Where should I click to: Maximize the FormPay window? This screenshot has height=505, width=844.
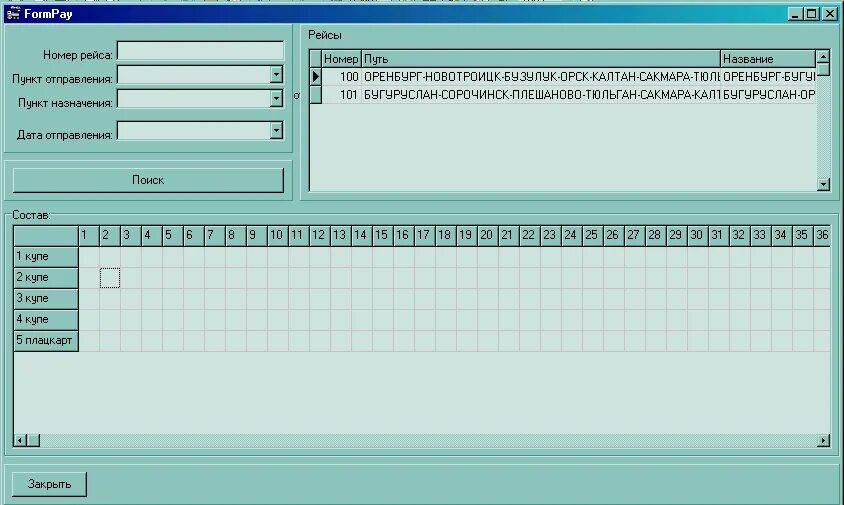click(x=812, y=14)
